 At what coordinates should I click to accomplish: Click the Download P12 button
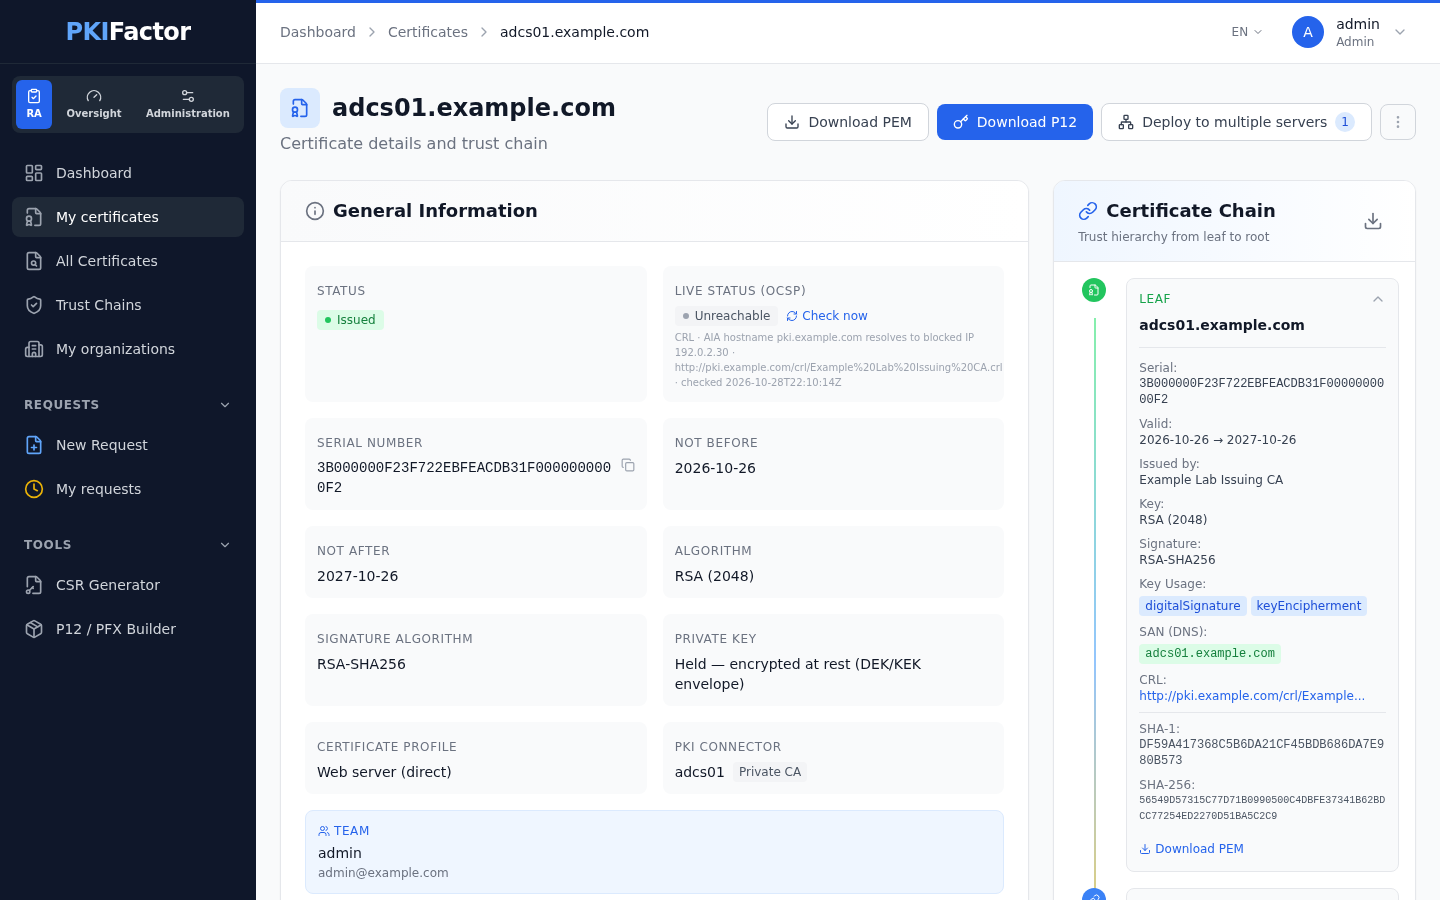click(x=1015, y=122)
